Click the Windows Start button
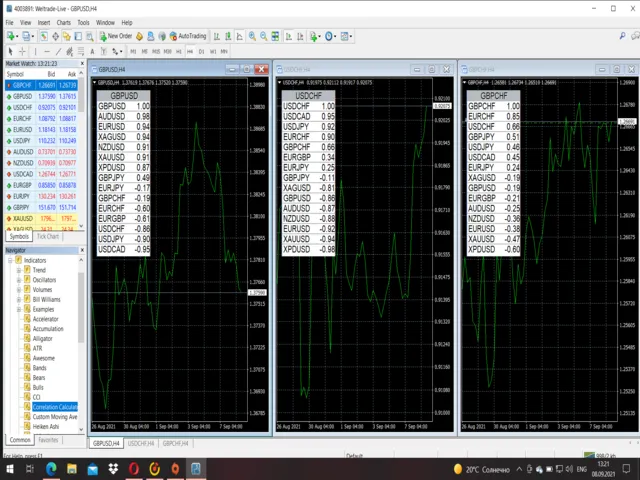The height and width of the screenshot is (480, 640). (x=8, y=468)
